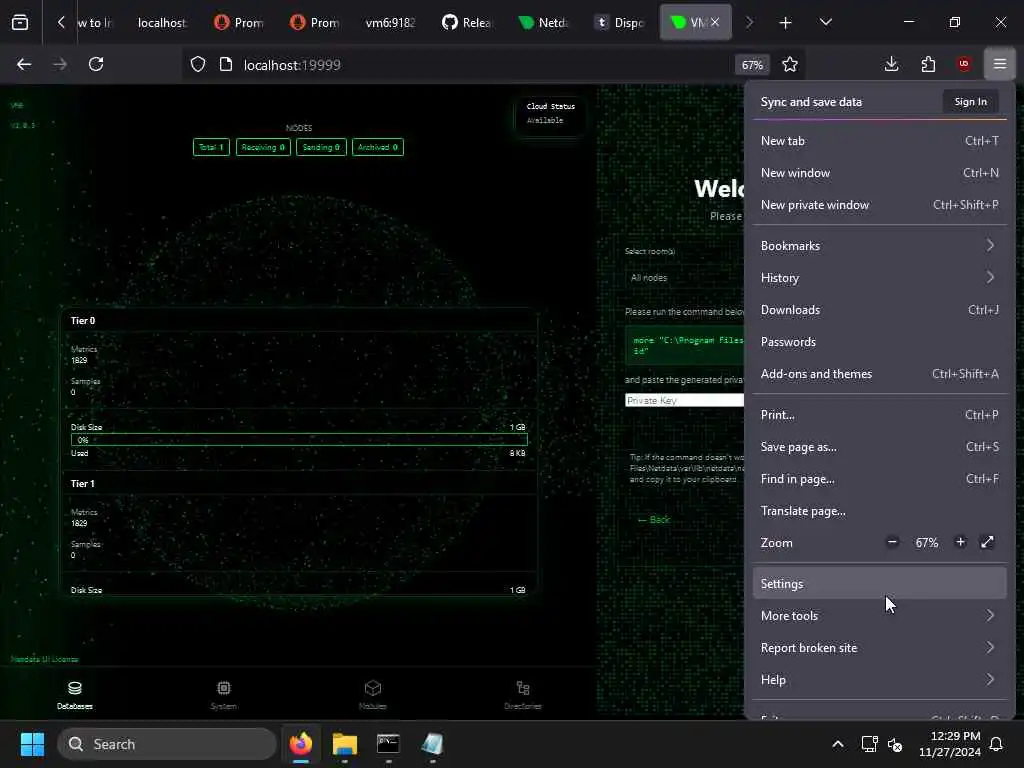Viewport: 1024px width, 768px height.
Task: Click the address bar URL
Action: [292, 65]
